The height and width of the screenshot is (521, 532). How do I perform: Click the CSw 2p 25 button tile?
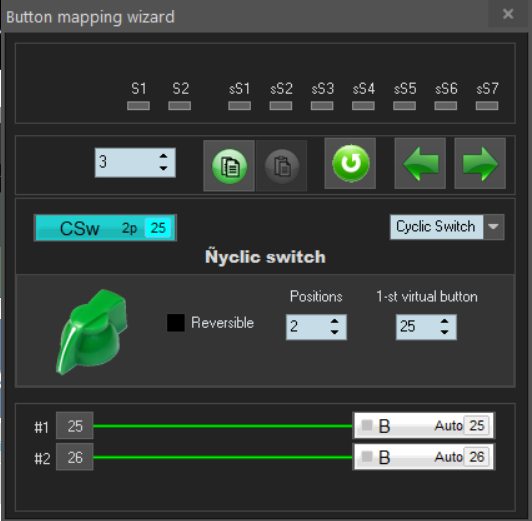click(x=105, y=228)
